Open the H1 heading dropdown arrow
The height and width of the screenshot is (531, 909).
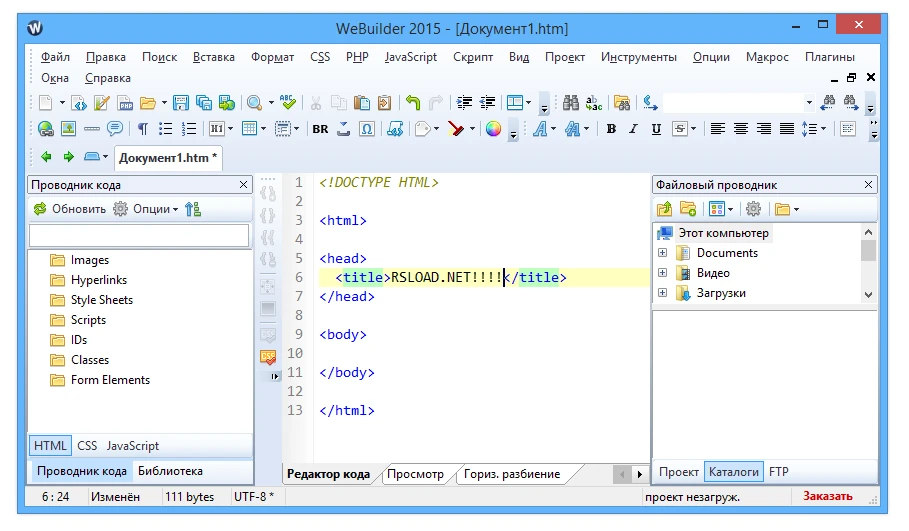(230, 129)
